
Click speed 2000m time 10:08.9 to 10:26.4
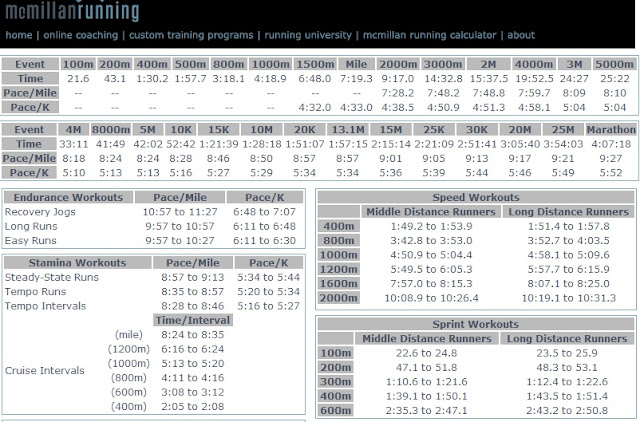[x=431, y=298]
